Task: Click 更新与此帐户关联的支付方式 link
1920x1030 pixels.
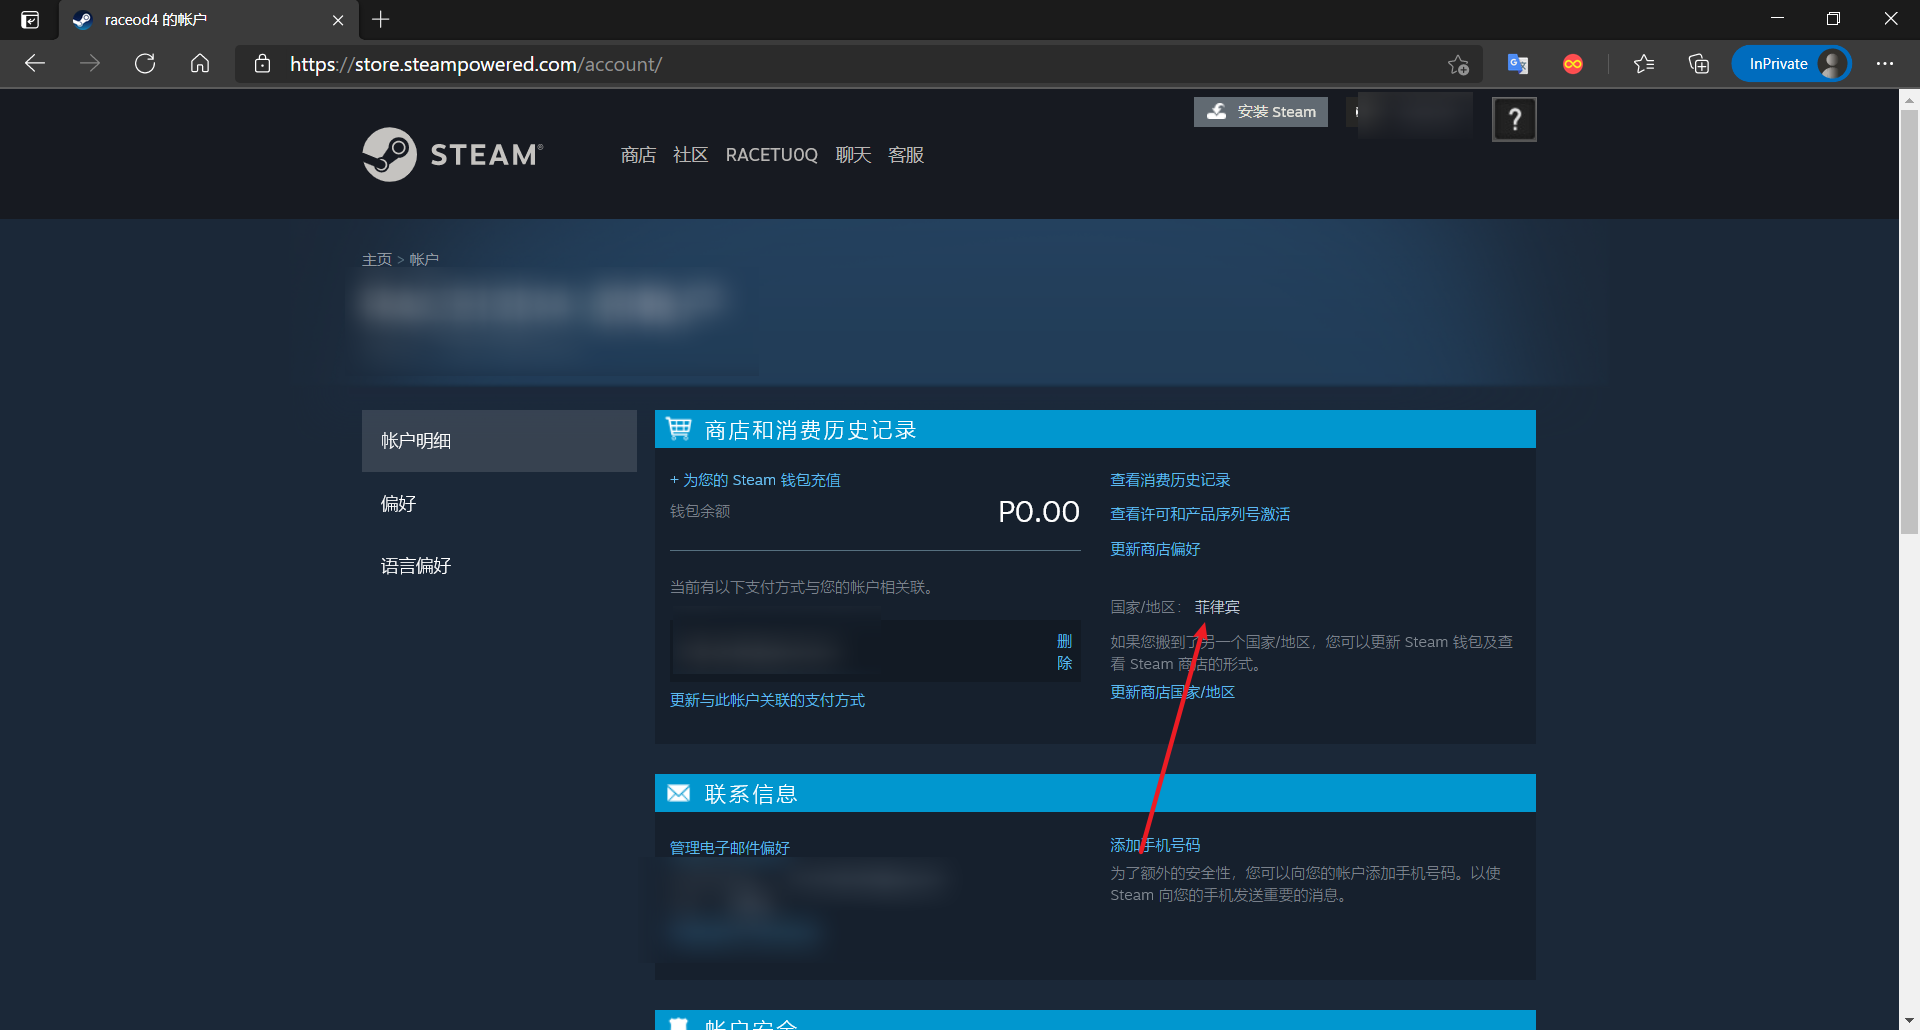Action: [x=767, y=700]
